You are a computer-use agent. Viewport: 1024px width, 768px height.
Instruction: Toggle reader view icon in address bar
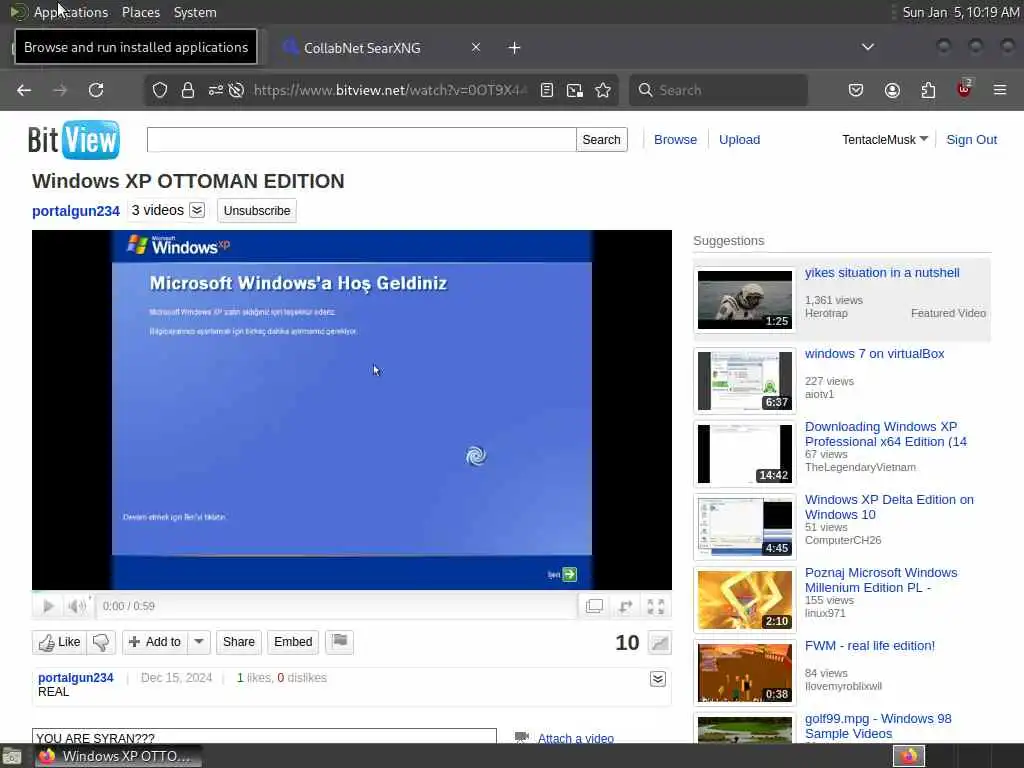[547, 90]
